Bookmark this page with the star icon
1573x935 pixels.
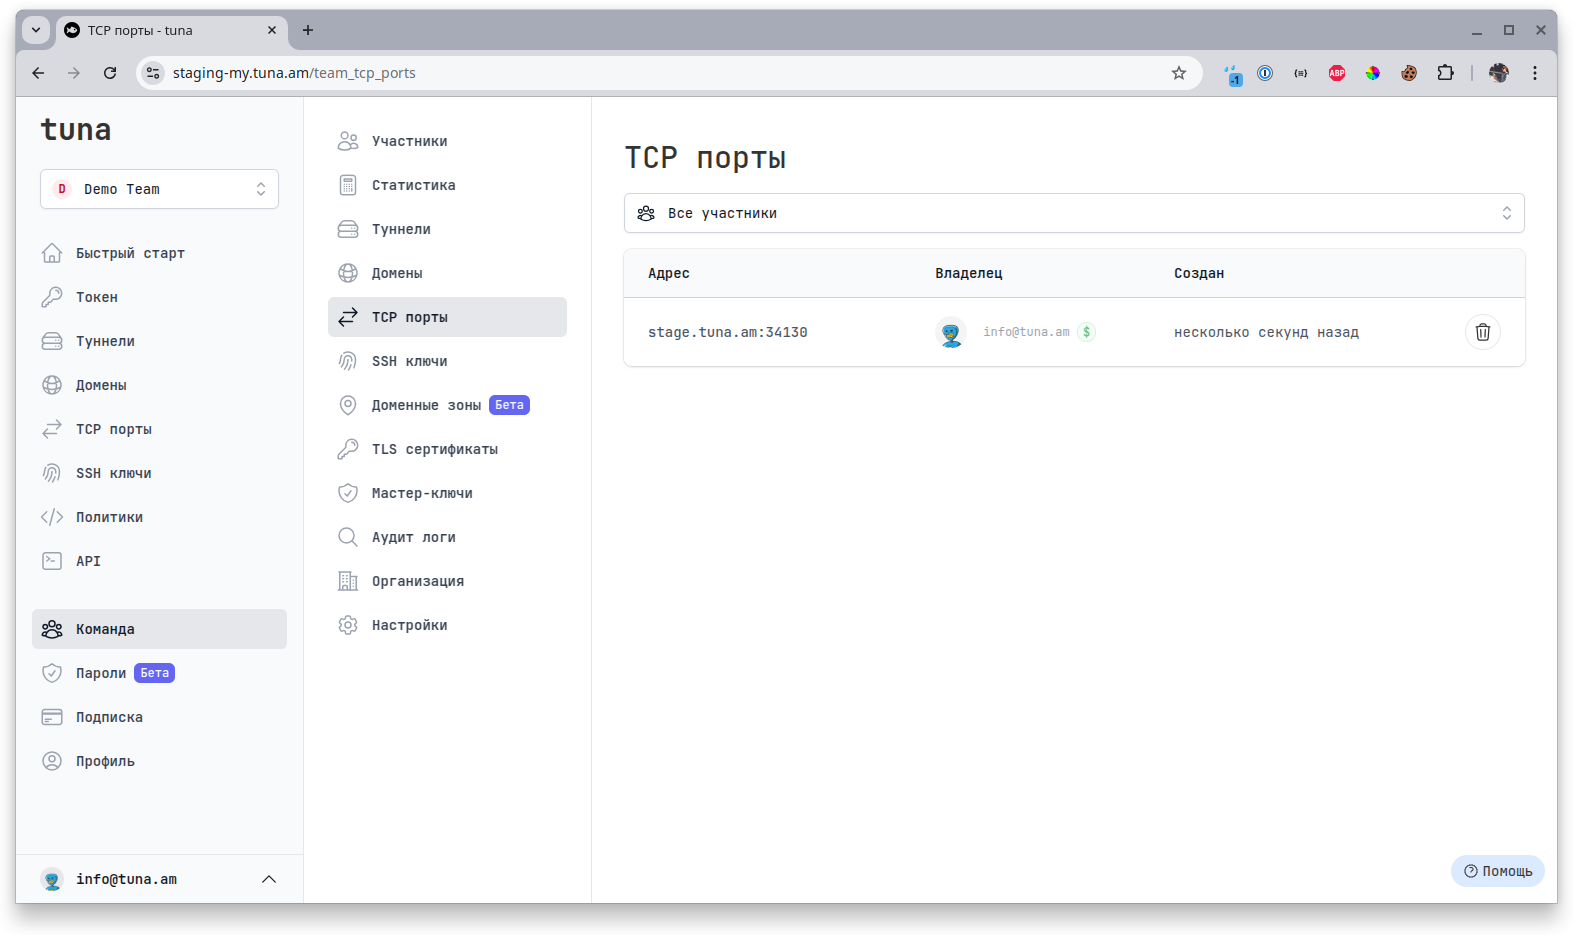tap(1179, 73)
